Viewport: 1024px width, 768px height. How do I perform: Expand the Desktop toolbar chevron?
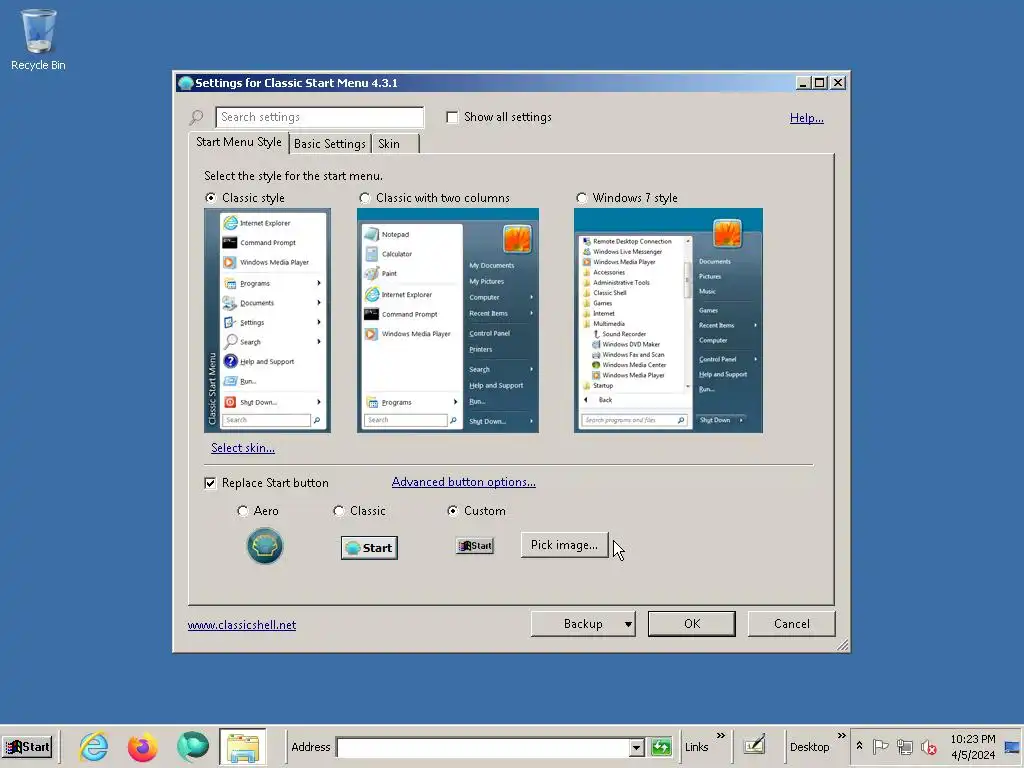[841, 736]
